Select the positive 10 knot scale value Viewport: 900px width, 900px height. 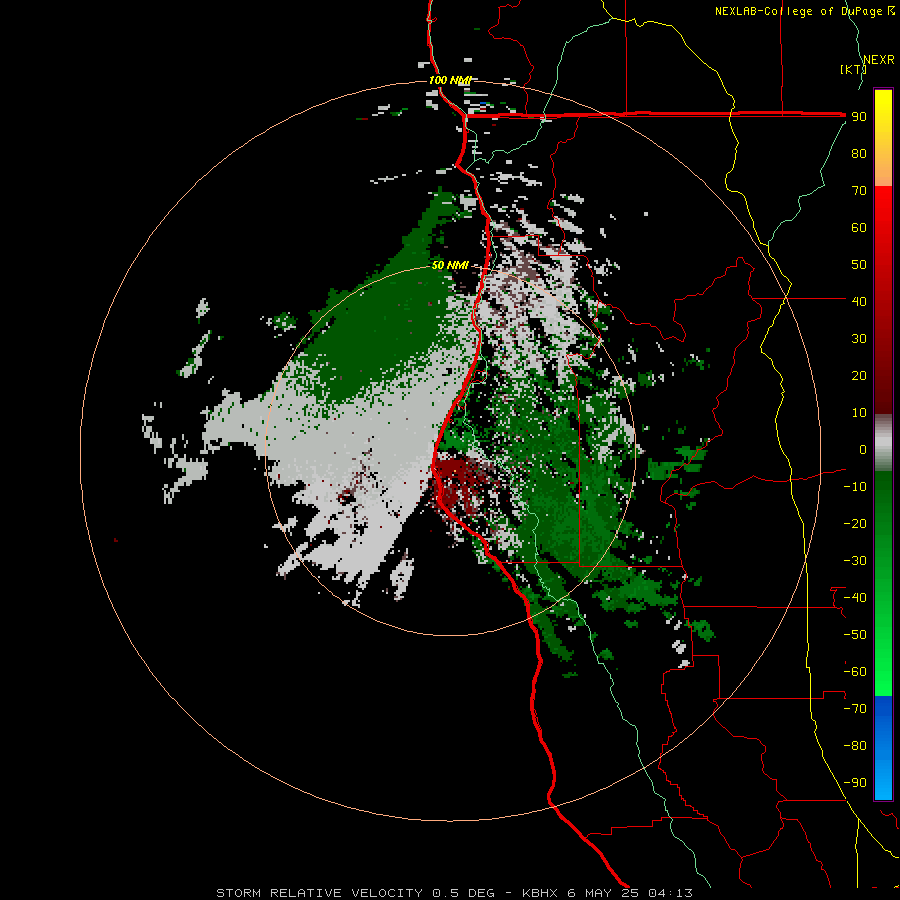pos(859,413)
